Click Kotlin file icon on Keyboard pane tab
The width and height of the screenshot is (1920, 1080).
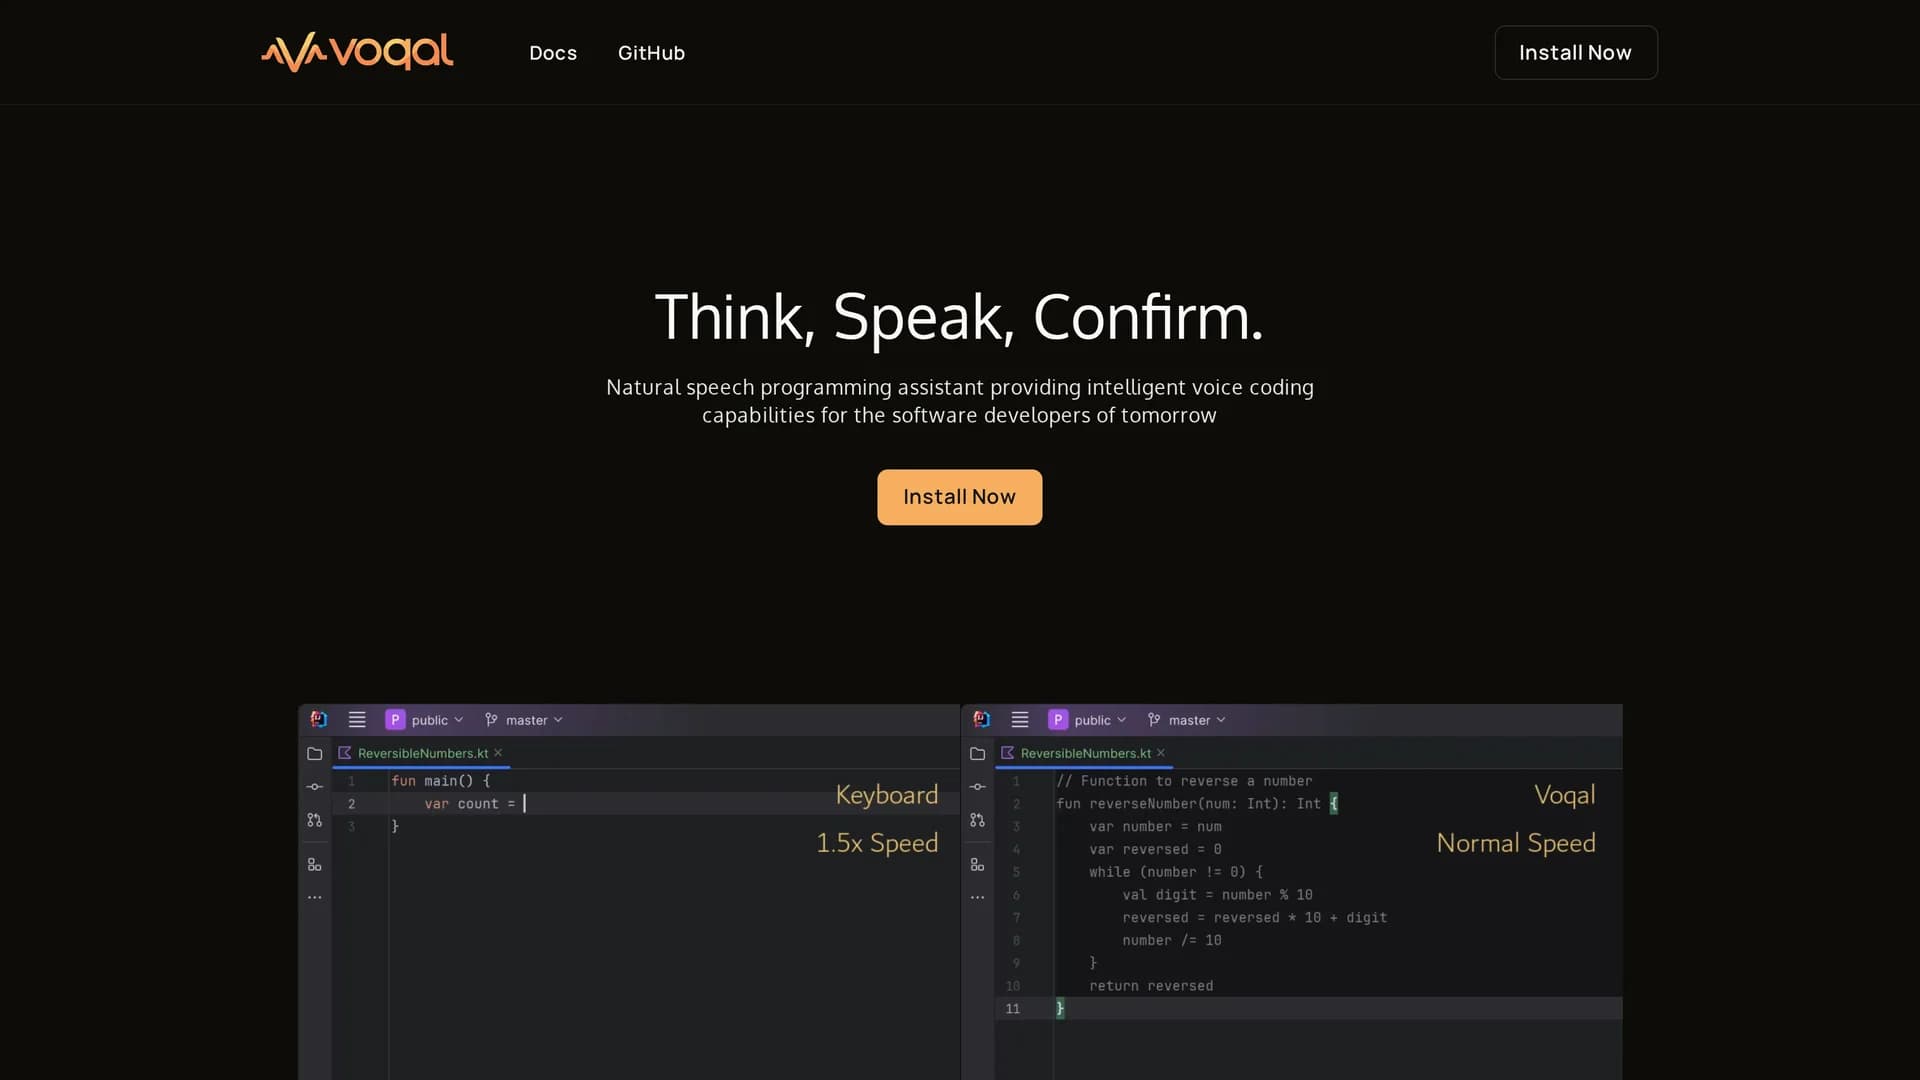[x=345, y=753]
